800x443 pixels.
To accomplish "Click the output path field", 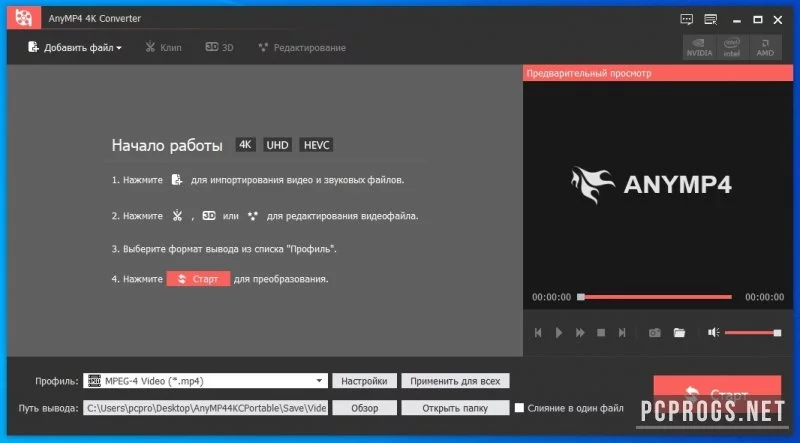I will pos(206,408).
